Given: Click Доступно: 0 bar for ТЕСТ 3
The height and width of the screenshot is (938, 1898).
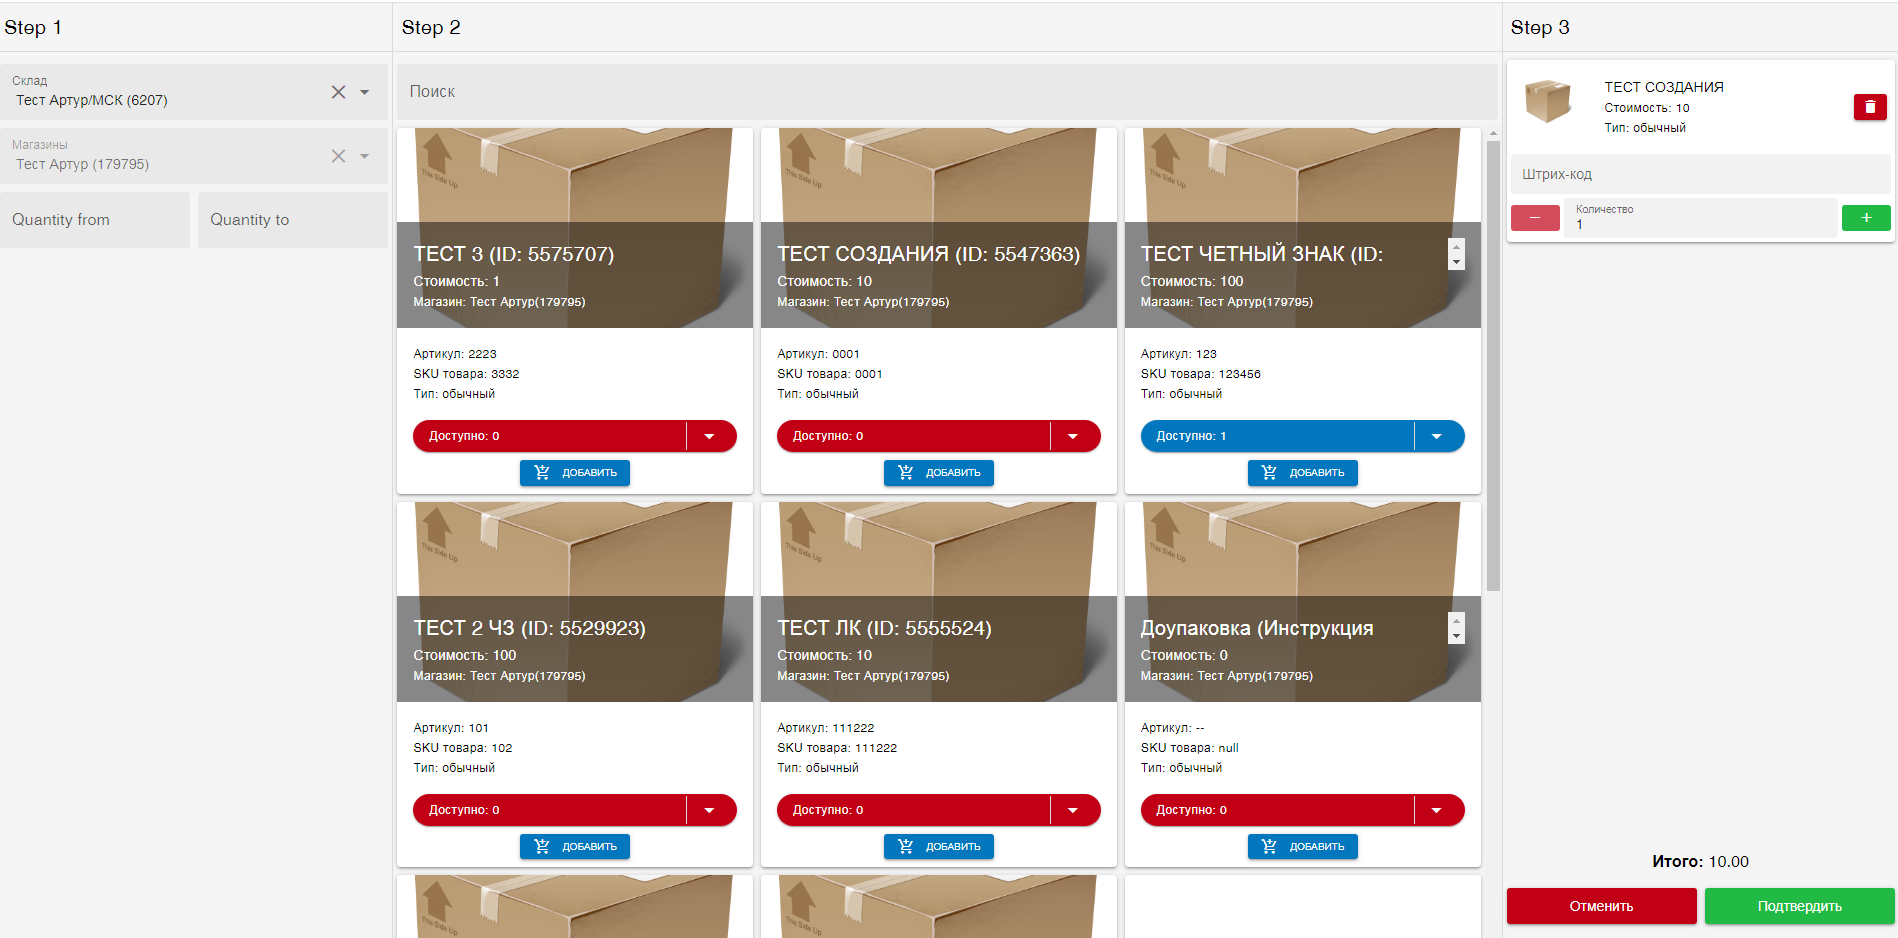Looking at the screenshot, I should 550,436.
